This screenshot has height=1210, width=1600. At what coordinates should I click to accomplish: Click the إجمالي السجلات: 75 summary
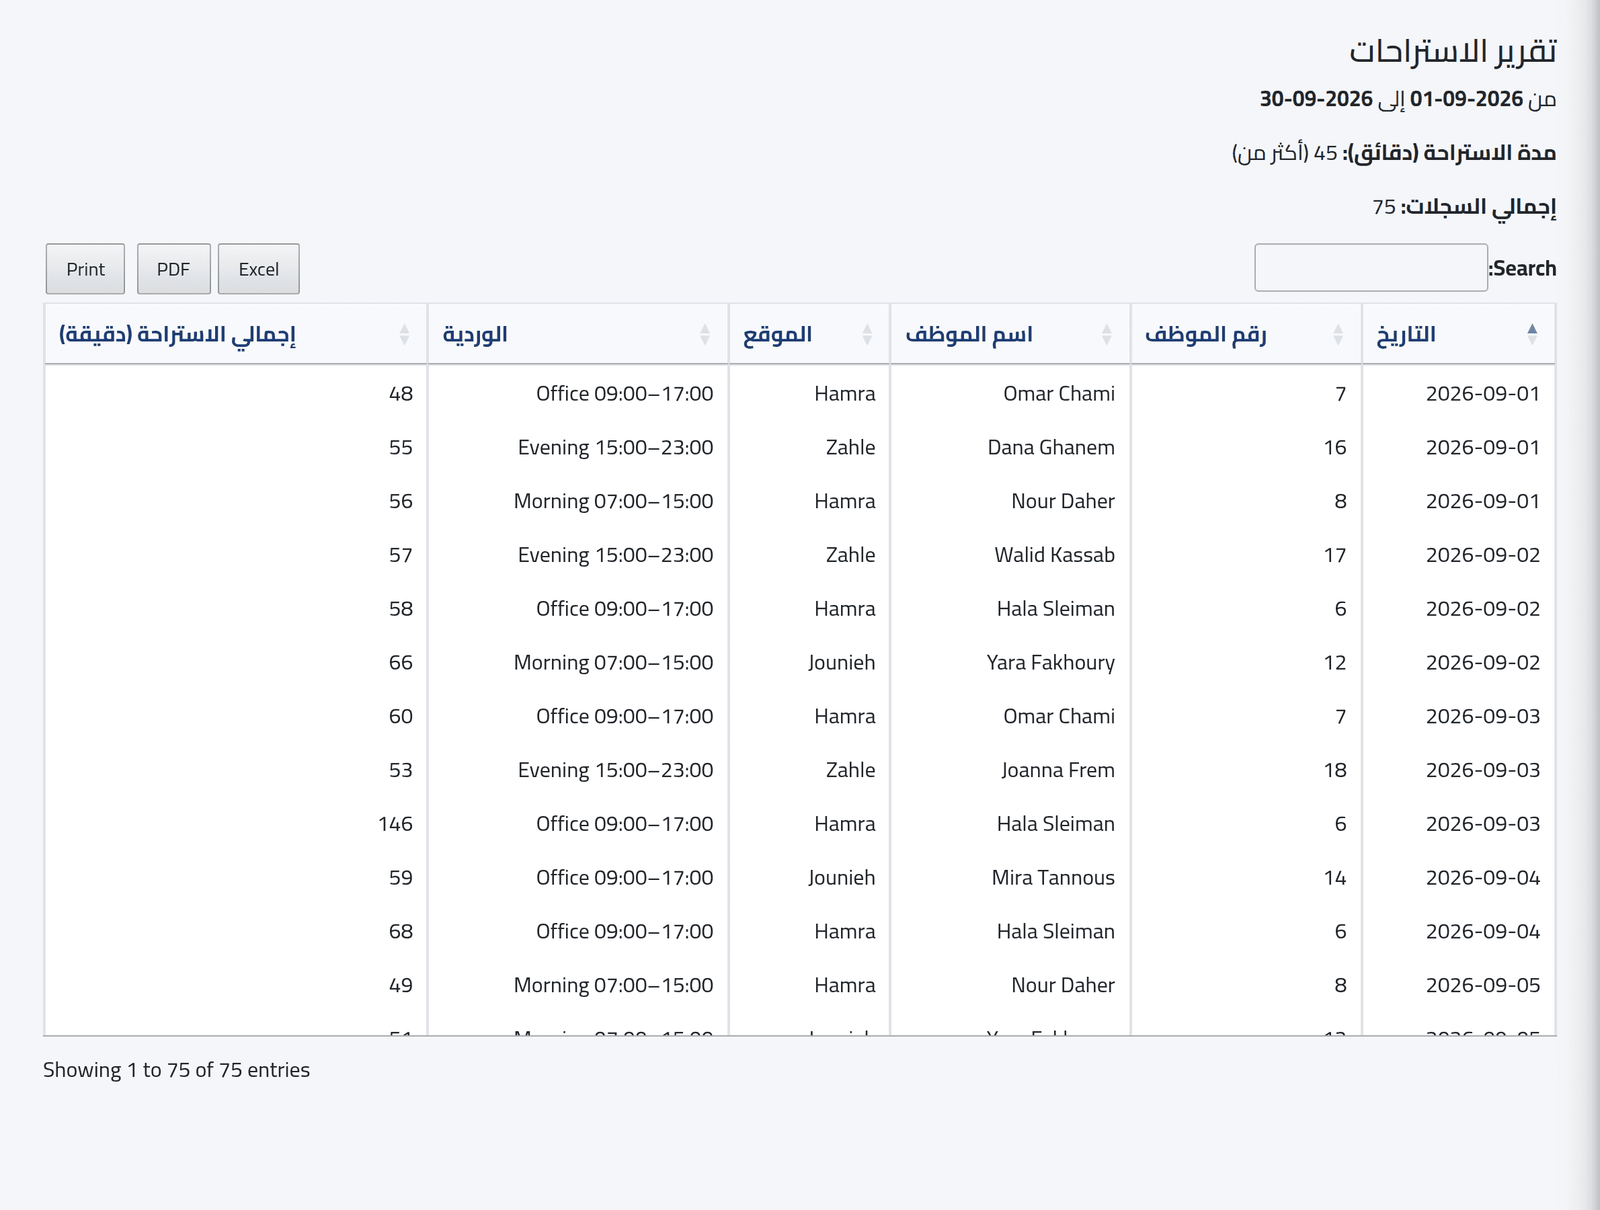pyautogui.click(x=1464, y=207)
